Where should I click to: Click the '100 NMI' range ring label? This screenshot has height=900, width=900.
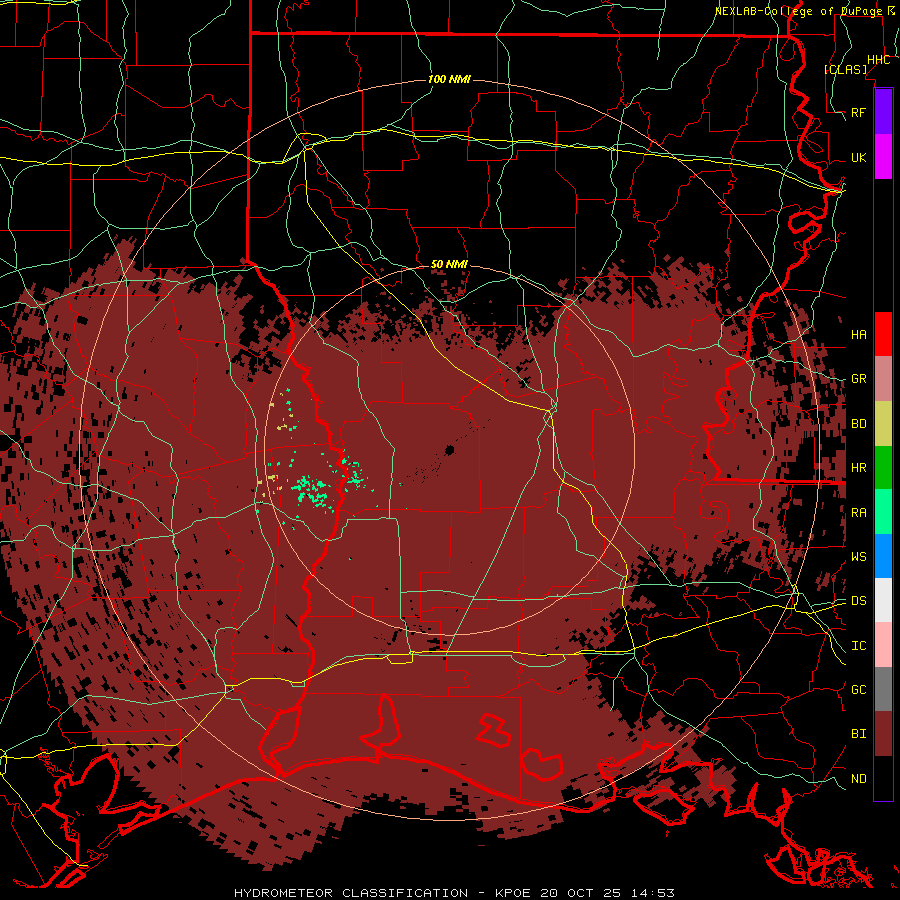click(449, 79)
